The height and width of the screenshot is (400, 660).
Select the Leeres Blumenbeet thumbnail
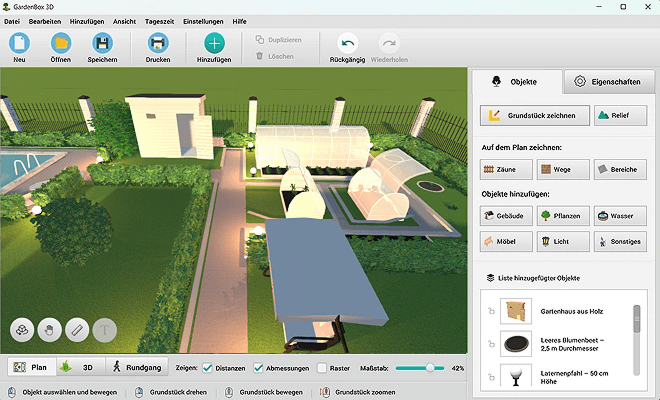coord(516,344)
